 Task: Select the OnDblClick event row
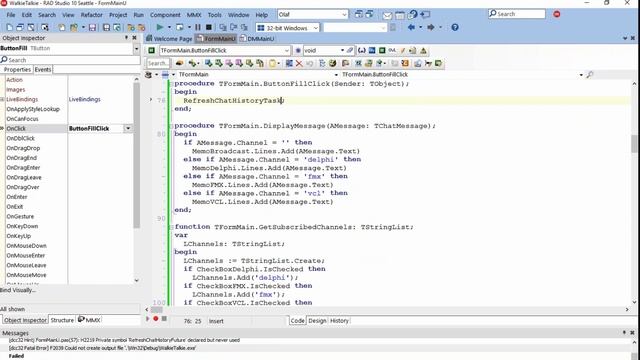coord(69,138)
